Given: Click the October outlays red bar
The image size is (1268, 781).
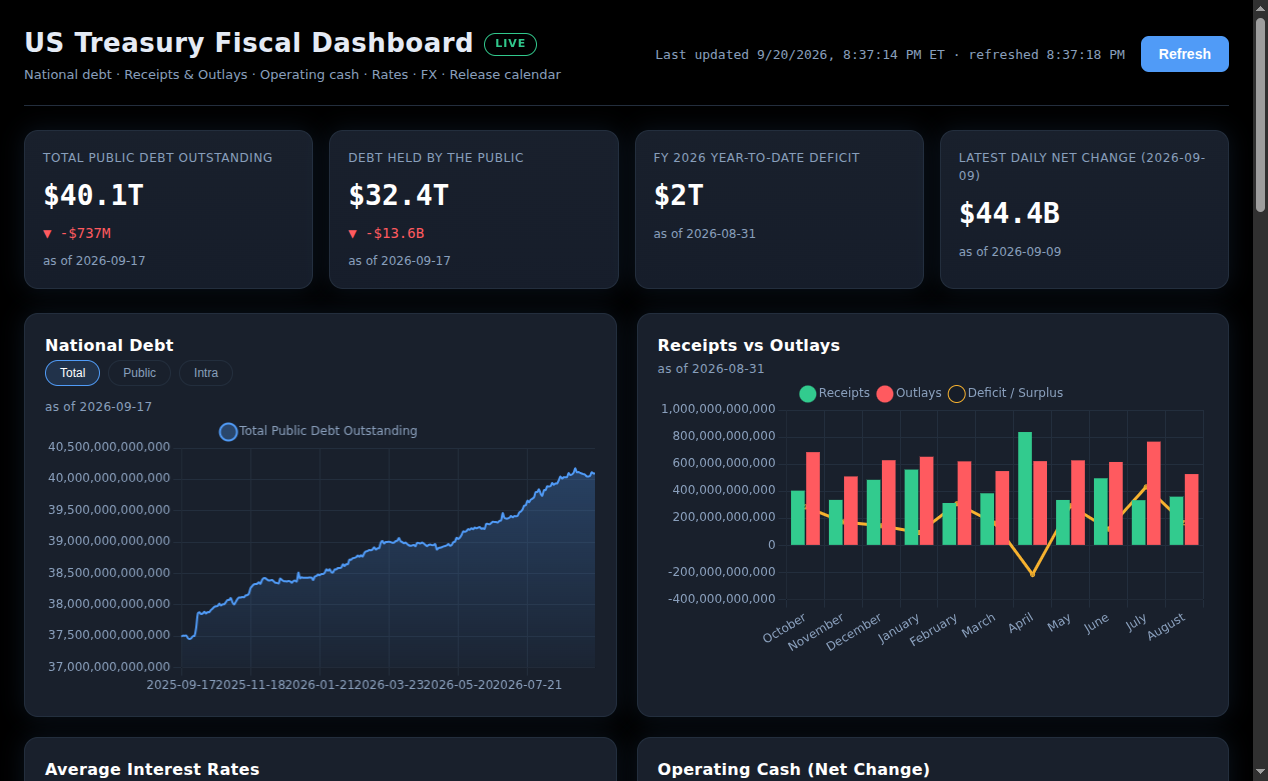Looking at the screenshot, I should click(x=813, y=498).
